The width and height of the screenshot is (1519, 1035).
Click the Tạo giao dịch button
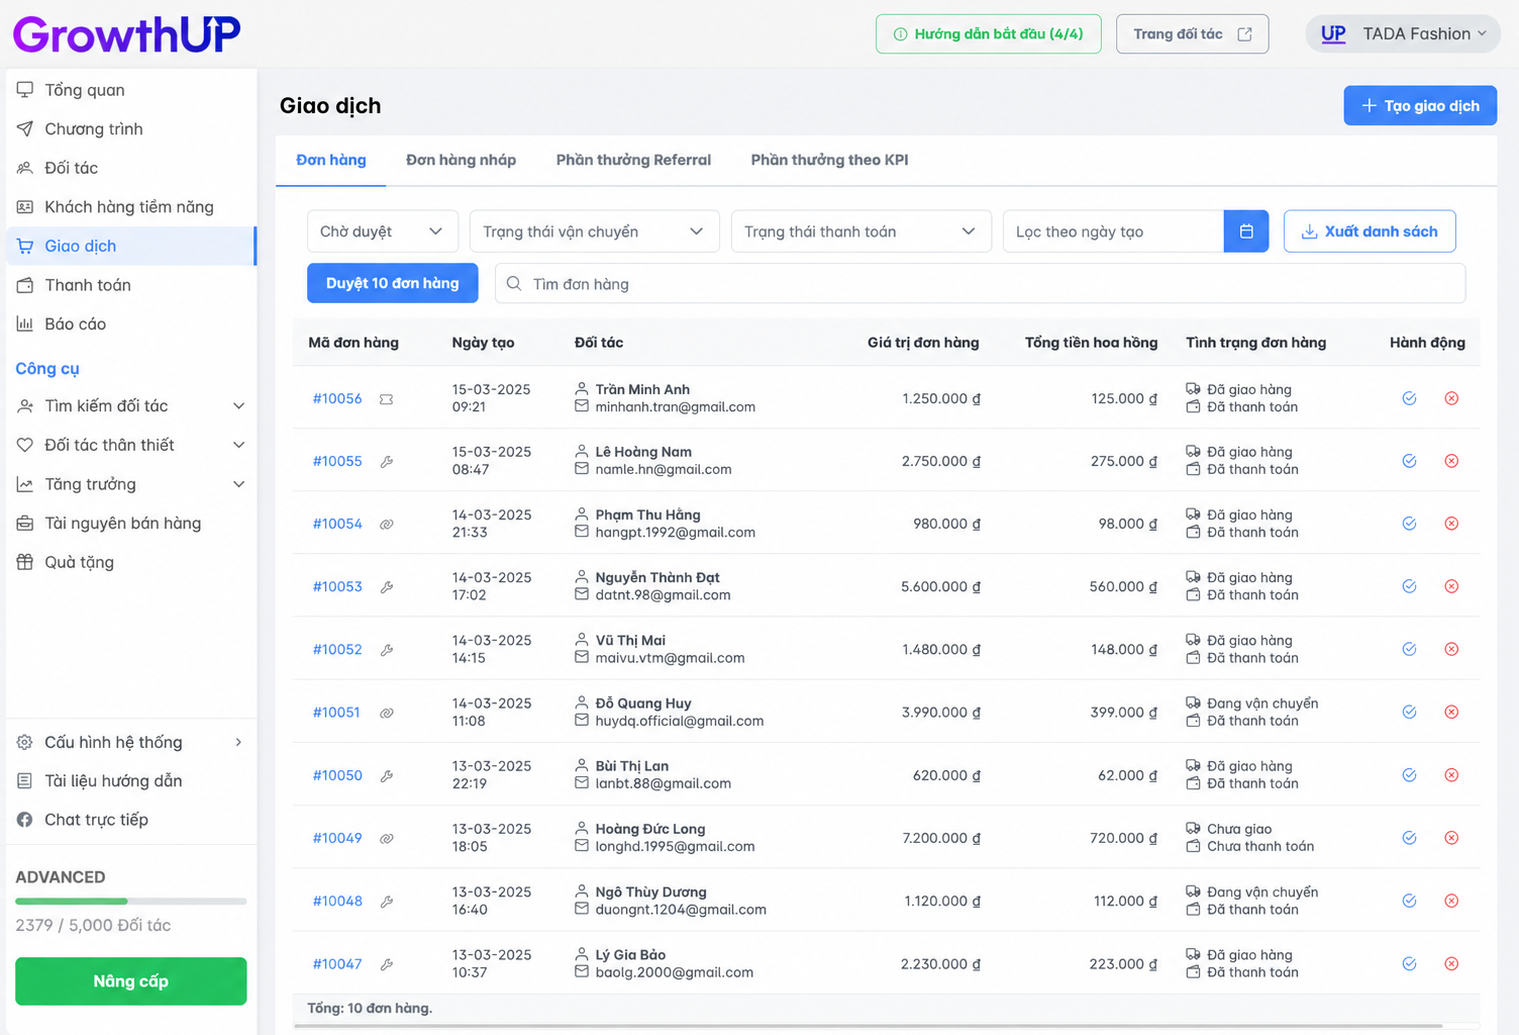(x=1420, y=106)
